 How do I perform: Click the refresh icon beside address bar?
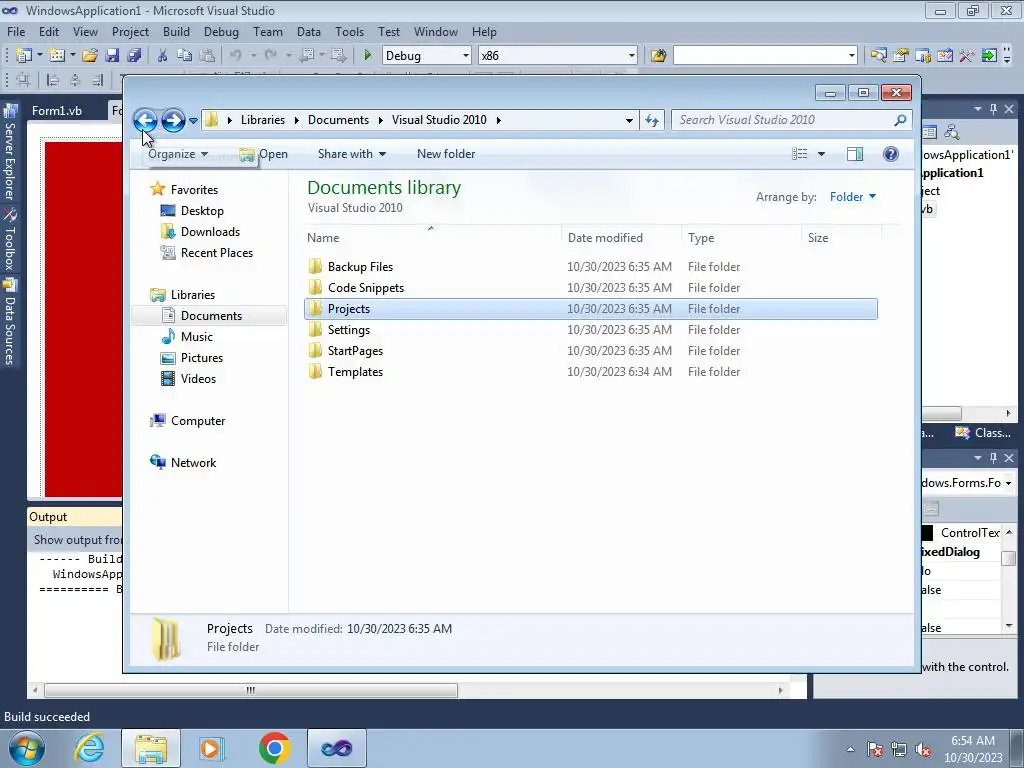pos(652,120)
